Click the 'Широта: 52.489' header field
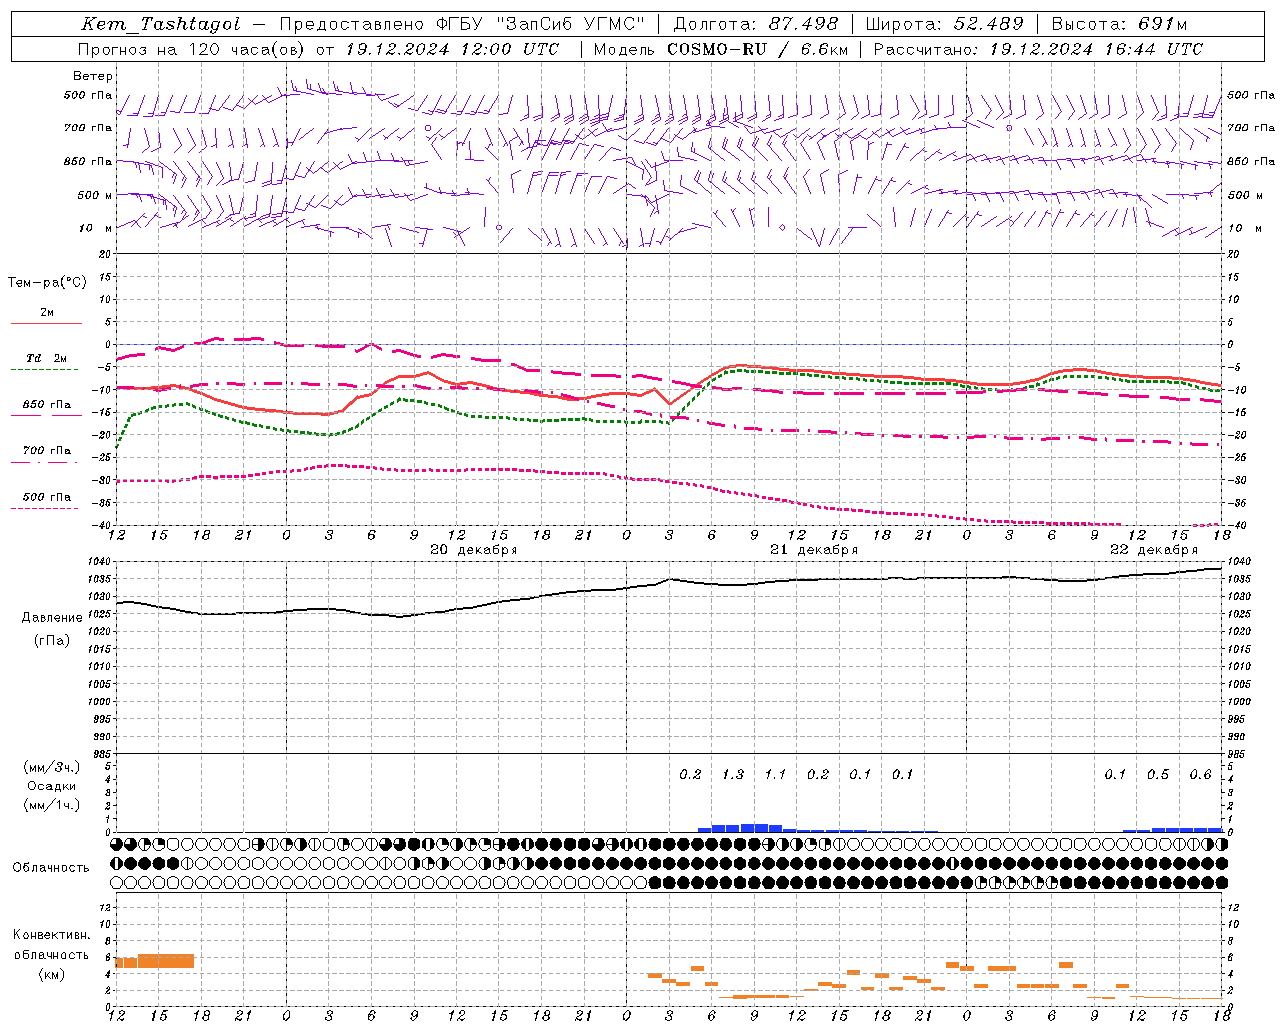 pyautogui.click(x=945, y=25)
